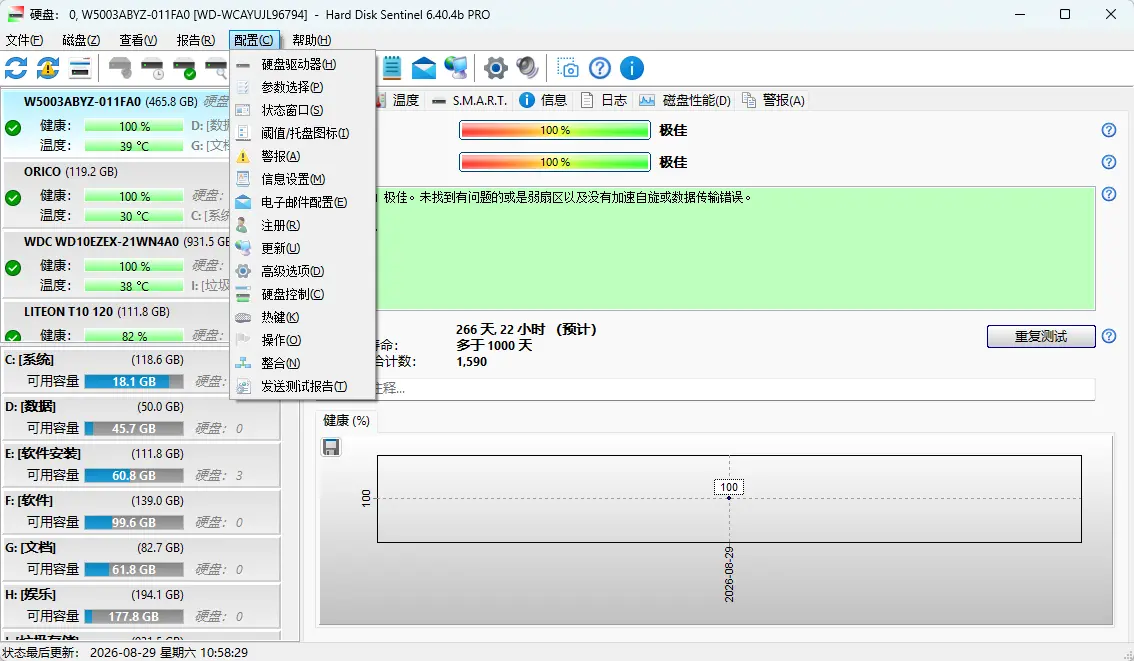Switch to the 日志 tab

(605, 101)
